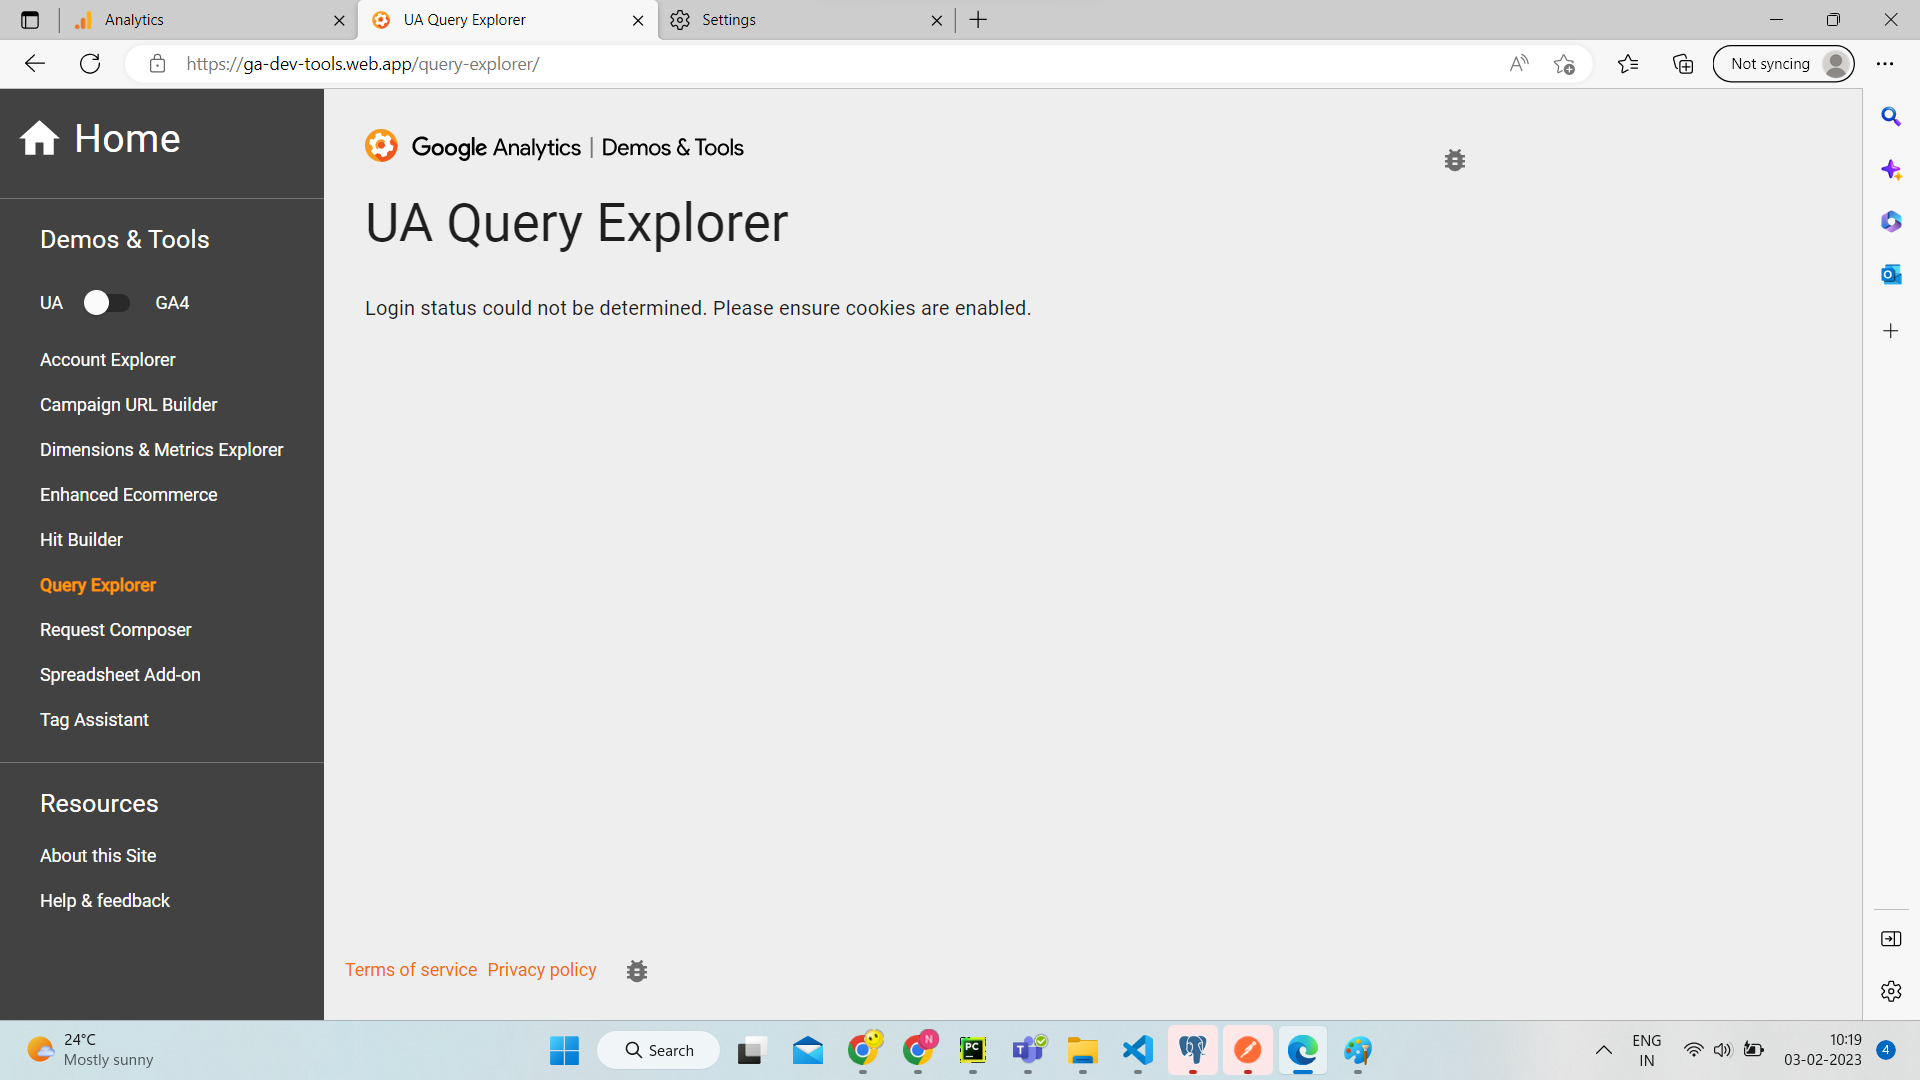Screen dimensions: 1920x1080
Task: Click the bug icon beside Privacy policy
Action: (x=637, y=971)
